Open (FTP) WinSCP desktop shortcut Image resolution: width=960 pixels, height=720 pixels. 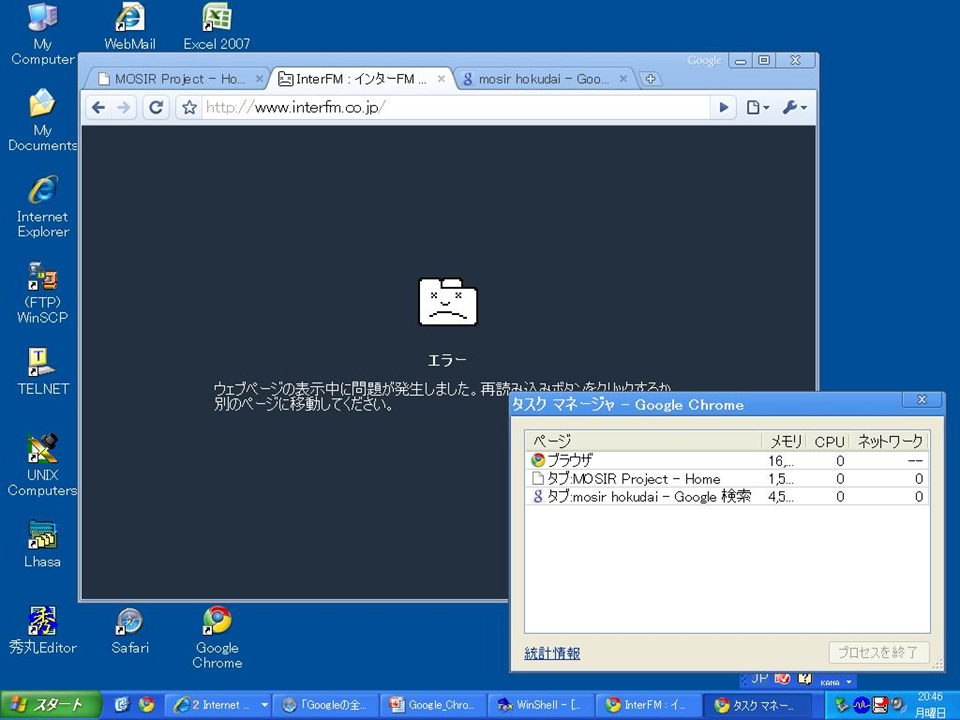coord(42,293)
